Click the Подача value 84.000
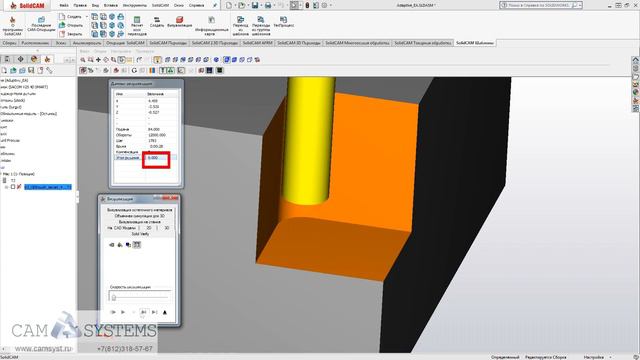Image resolution: width=640 pixels, height=360 pixels. pyautogui.click(x=154, y=129)
